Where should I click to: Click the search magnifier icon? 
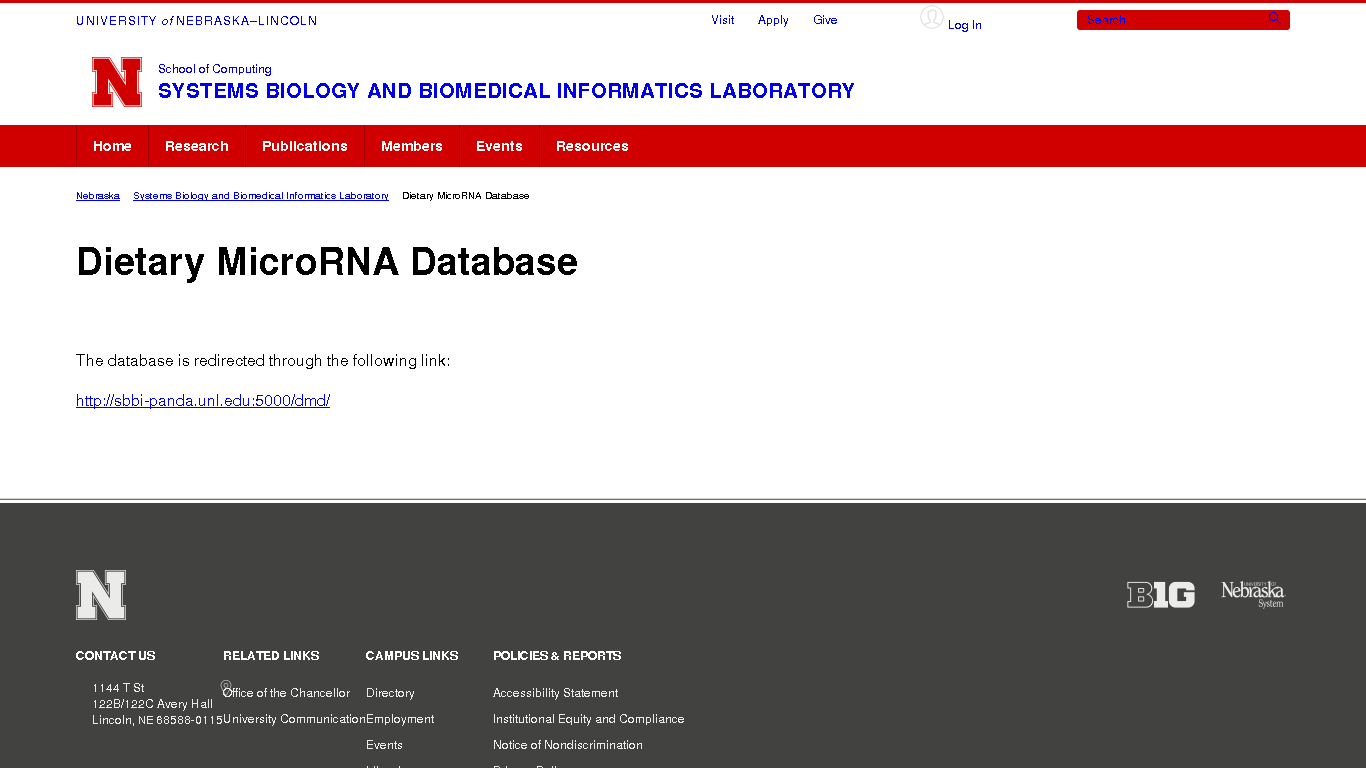[1274, 19]
